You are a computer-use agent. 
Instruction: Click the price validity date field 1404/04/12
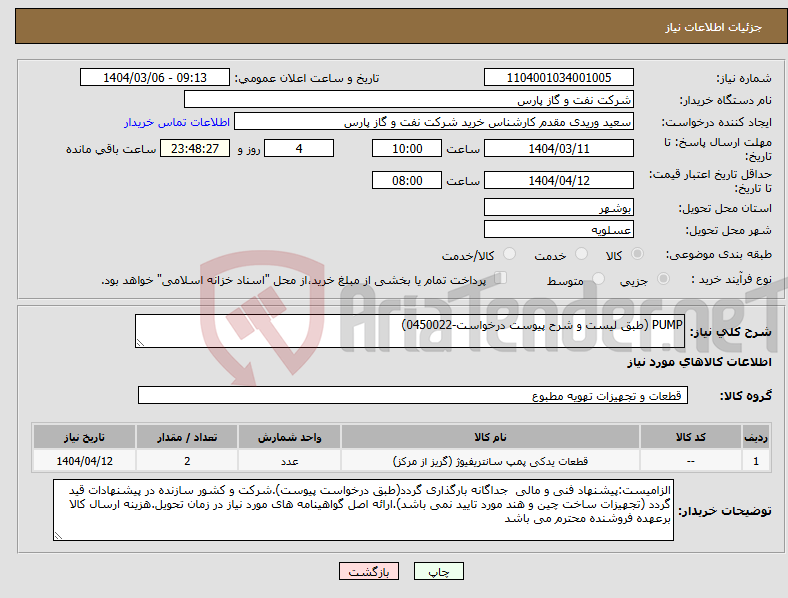pos(559,180)
